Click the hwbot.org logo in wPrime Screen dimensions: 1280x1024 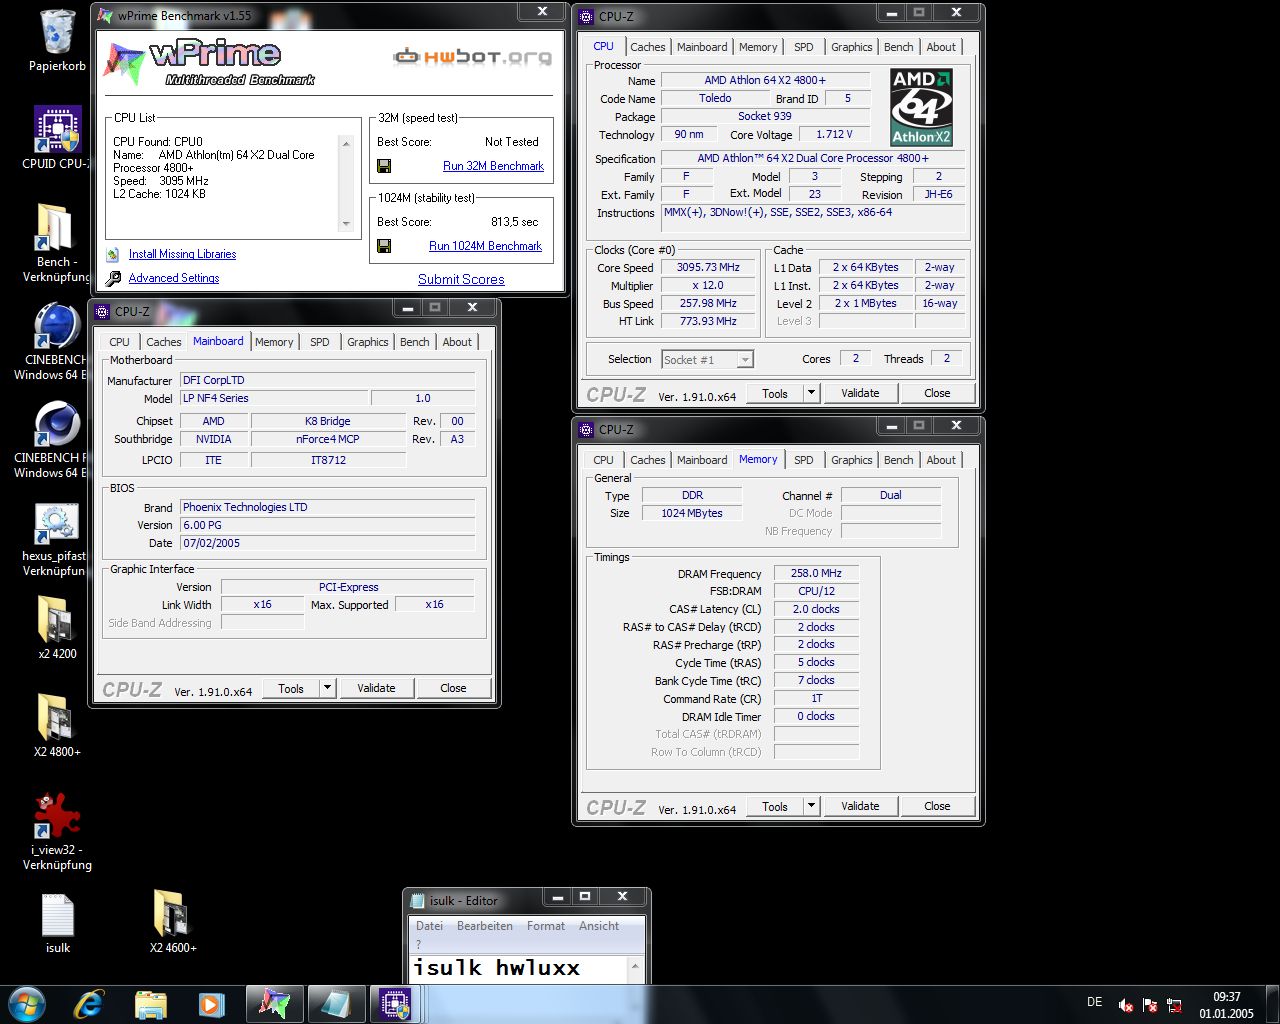coord(472,56)
